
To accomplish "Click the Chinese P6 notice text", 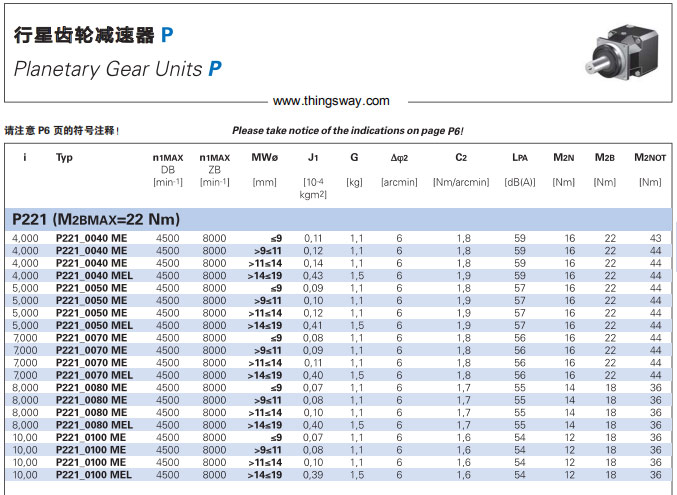I will (62, 130).
